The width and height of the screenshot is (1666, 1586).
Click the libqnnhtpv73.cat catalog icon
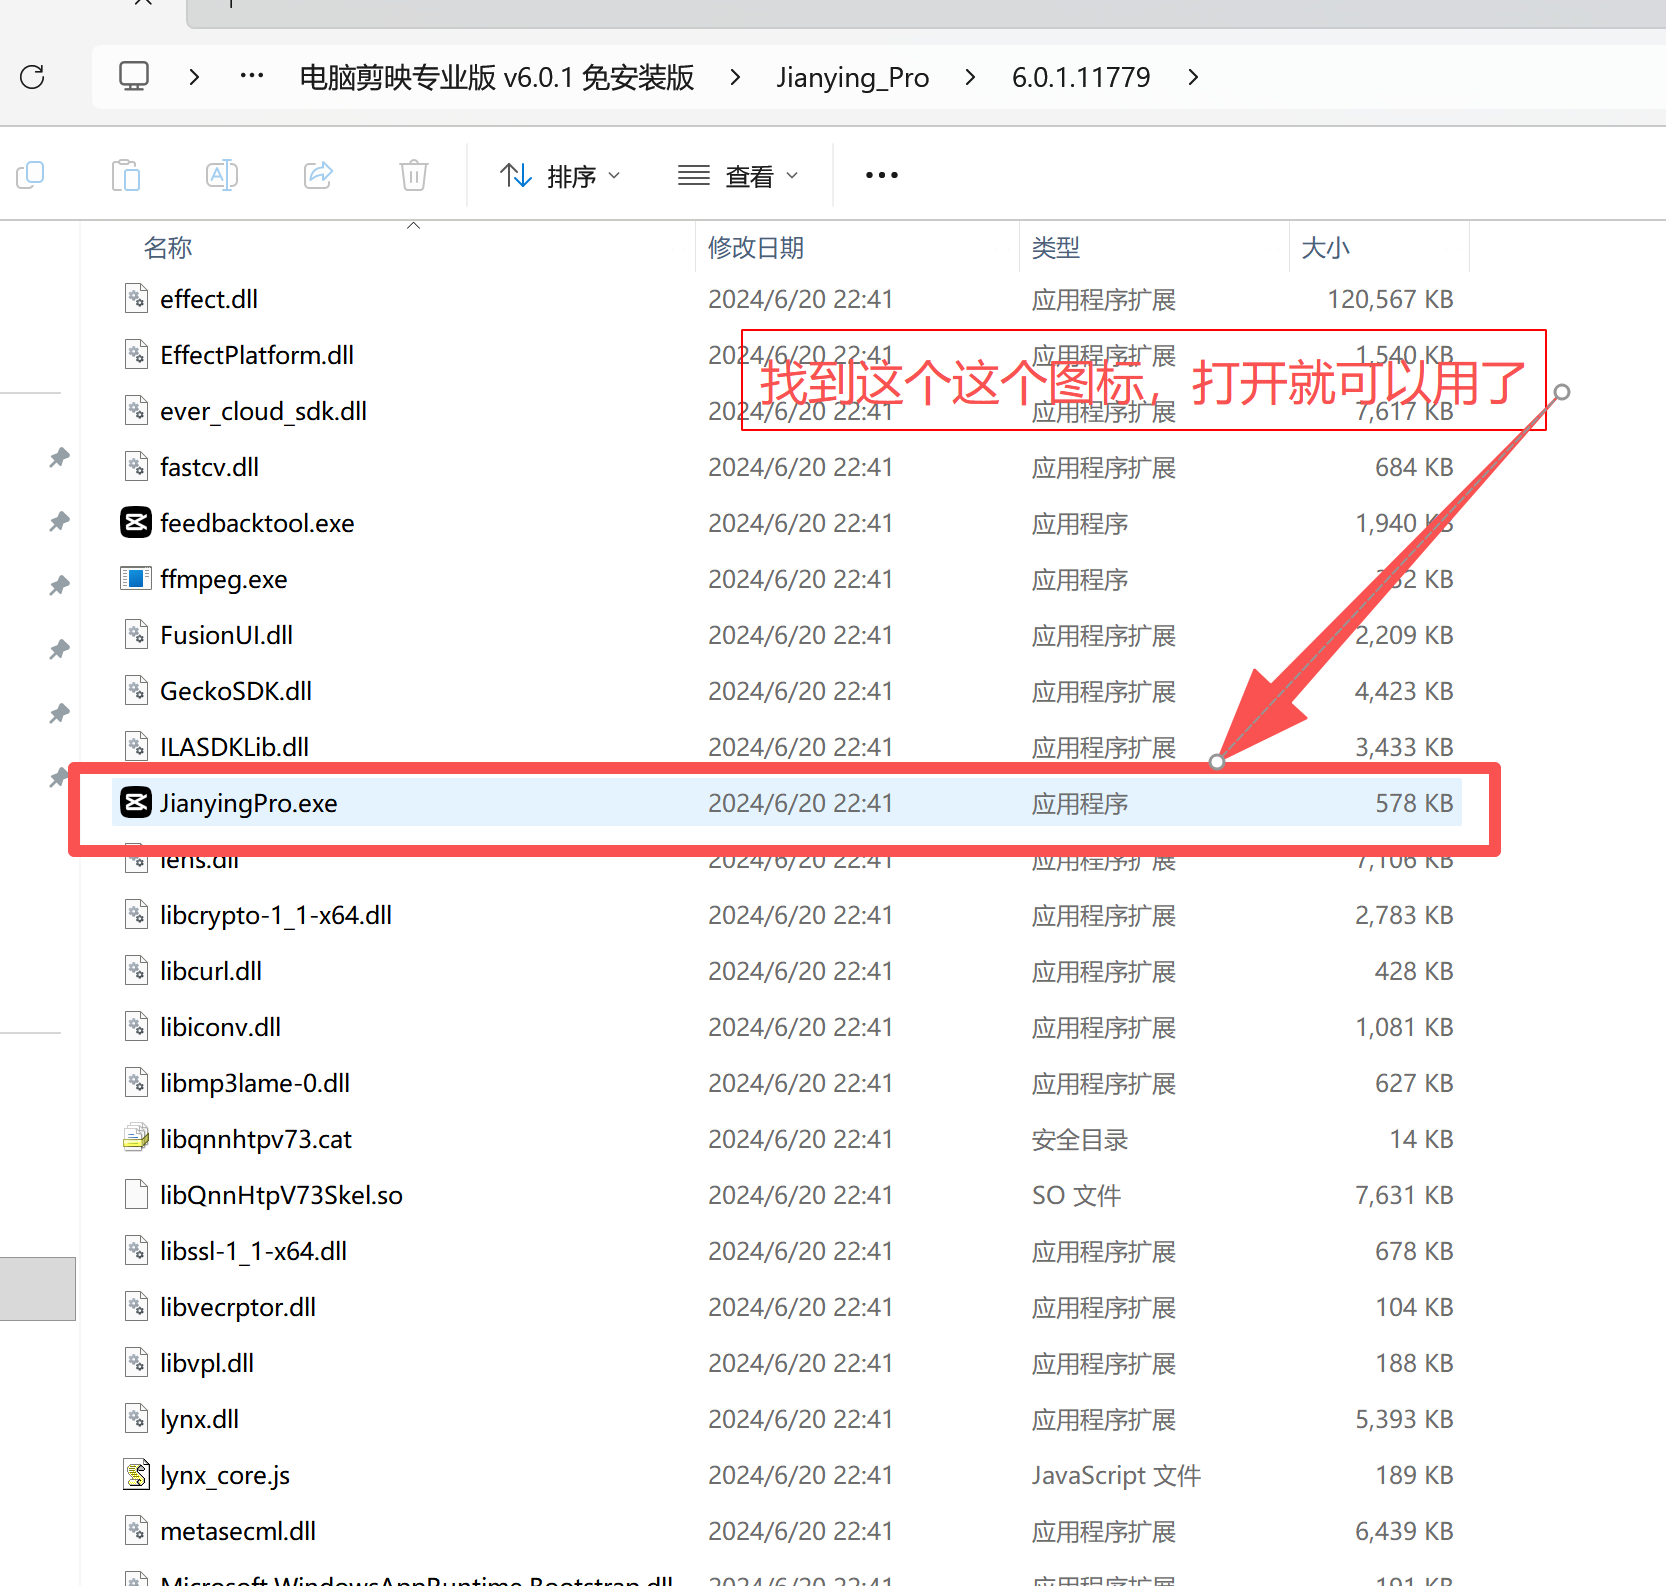point(136,1138)
